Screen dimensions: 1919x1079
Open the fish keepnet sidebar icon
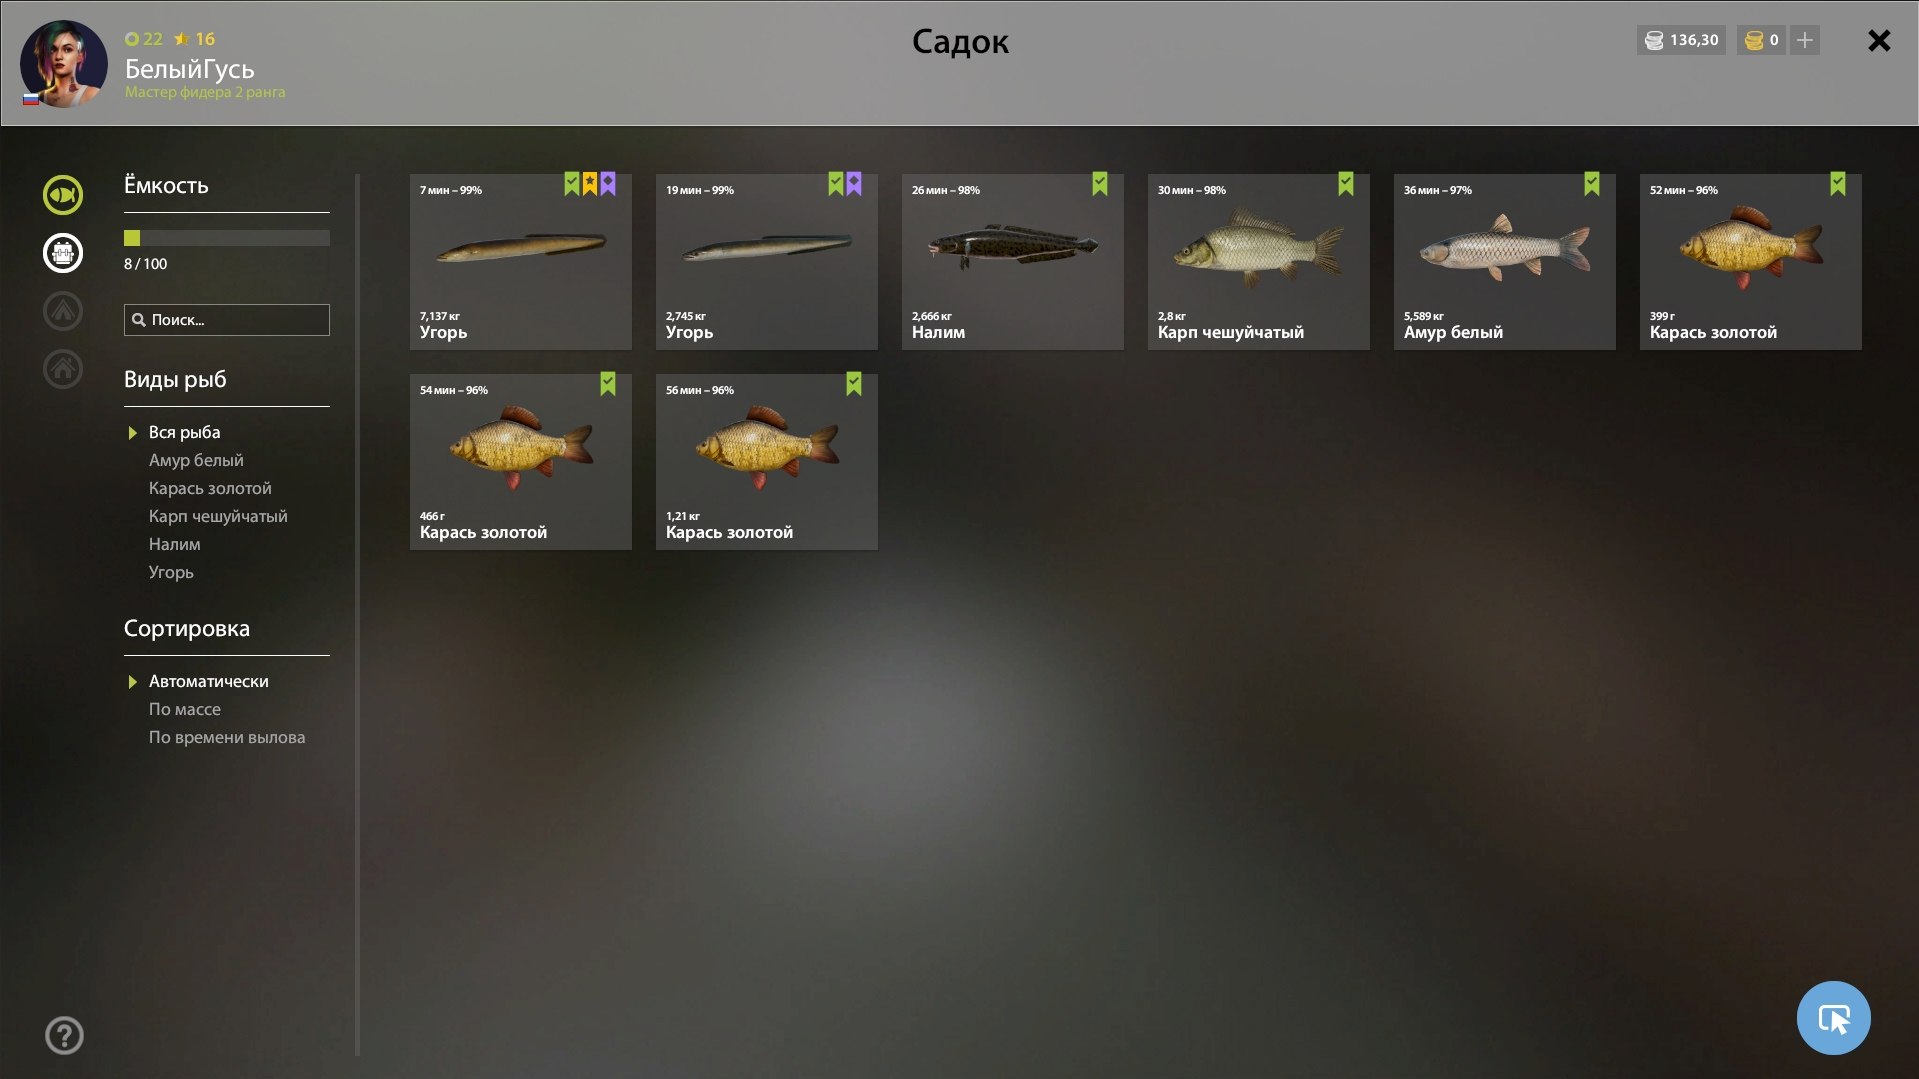[x=63, y=195]
